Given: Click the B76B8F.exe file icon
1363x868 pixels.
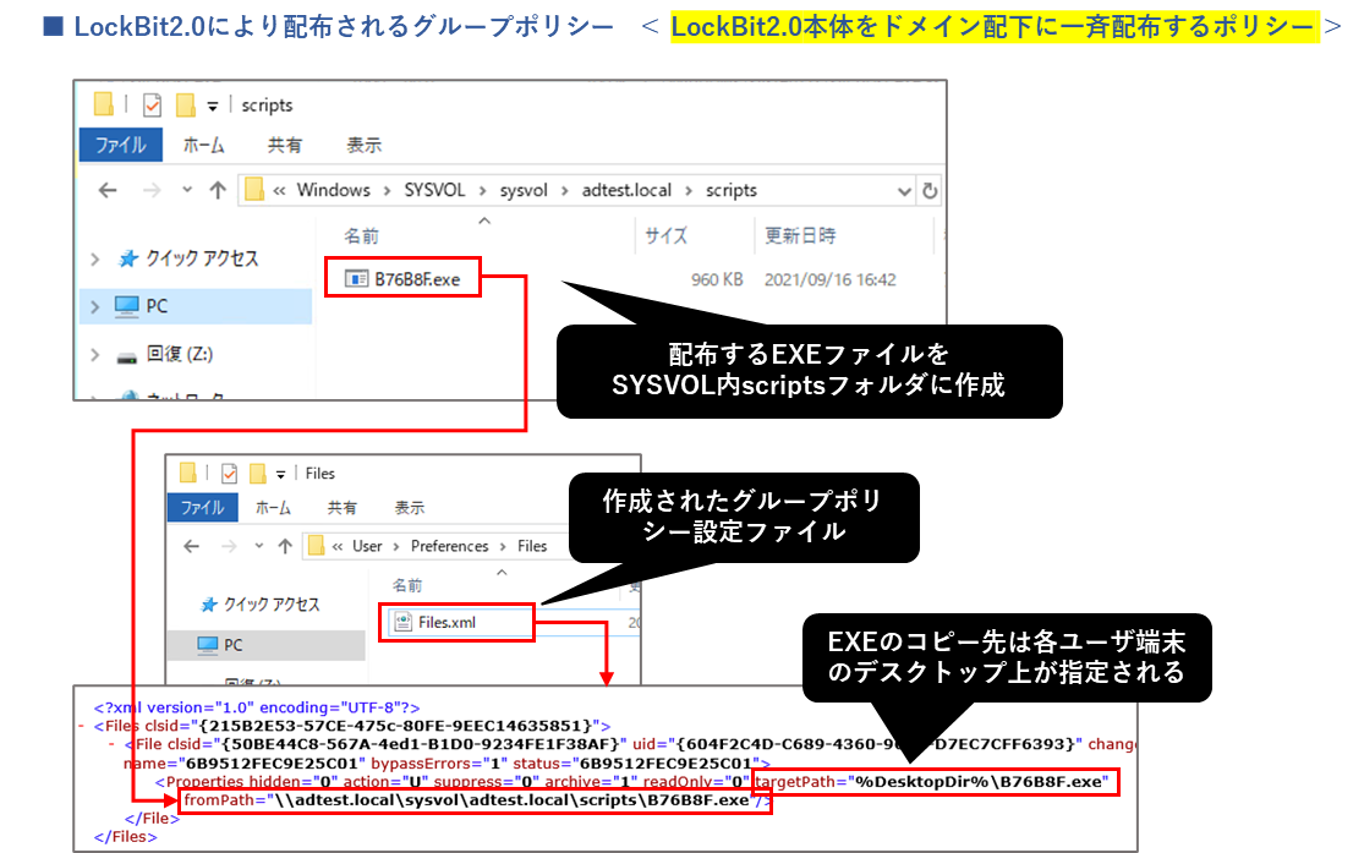Looking at the screenshot, I should point(356,280).
